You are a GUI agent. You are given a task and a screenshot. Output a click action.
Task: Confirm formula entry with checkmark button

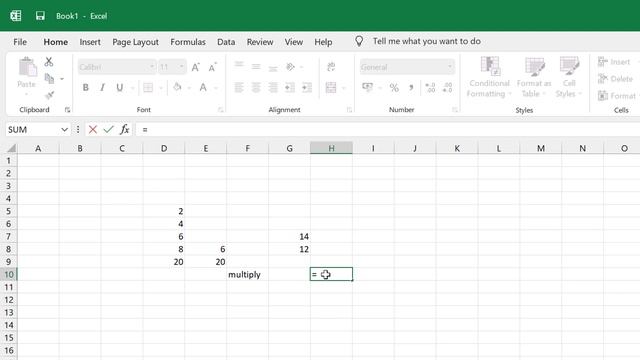click(108, 130)
